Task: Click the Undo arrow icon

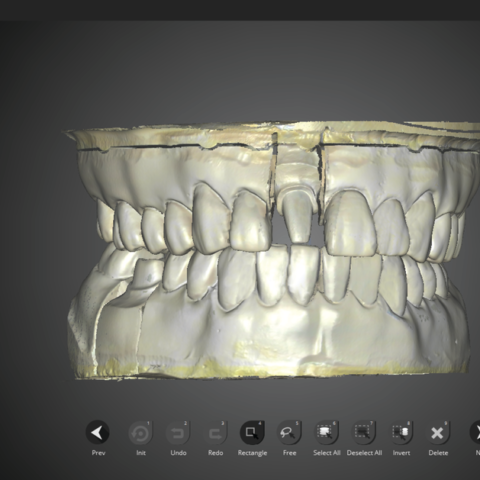Action: [178, 433]
